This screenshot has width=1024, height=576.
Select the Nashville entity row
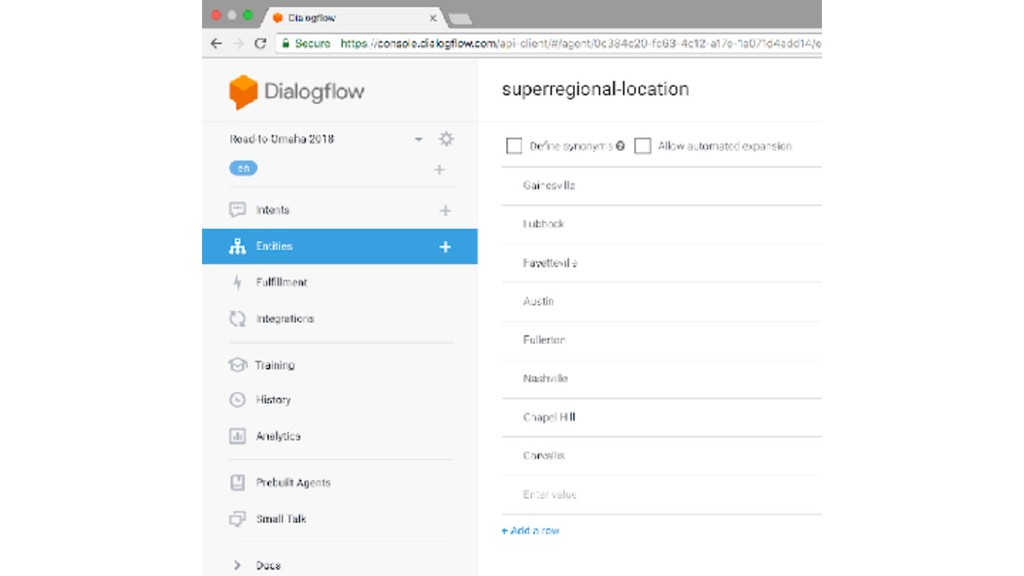(662, 379)
